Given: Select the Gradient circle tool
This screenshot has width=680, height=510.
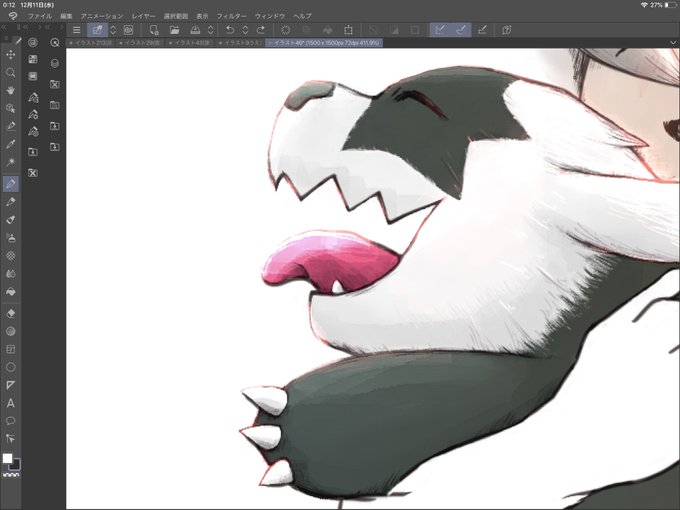Looking at the screenshot, I should tap(11, 331).
